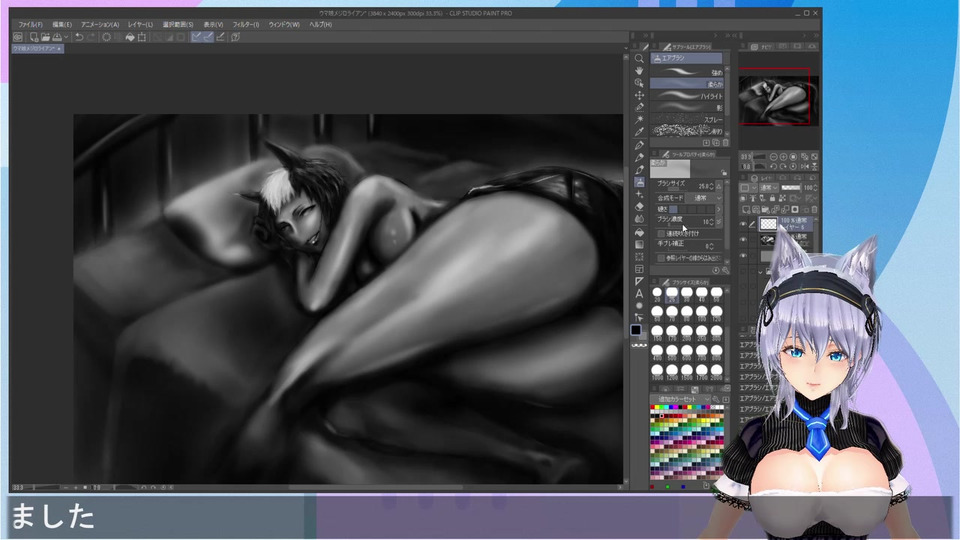Screen dimensions: 960x540
Task: Click Fill bucket icon in command bar
Action: tap(130, 37)
